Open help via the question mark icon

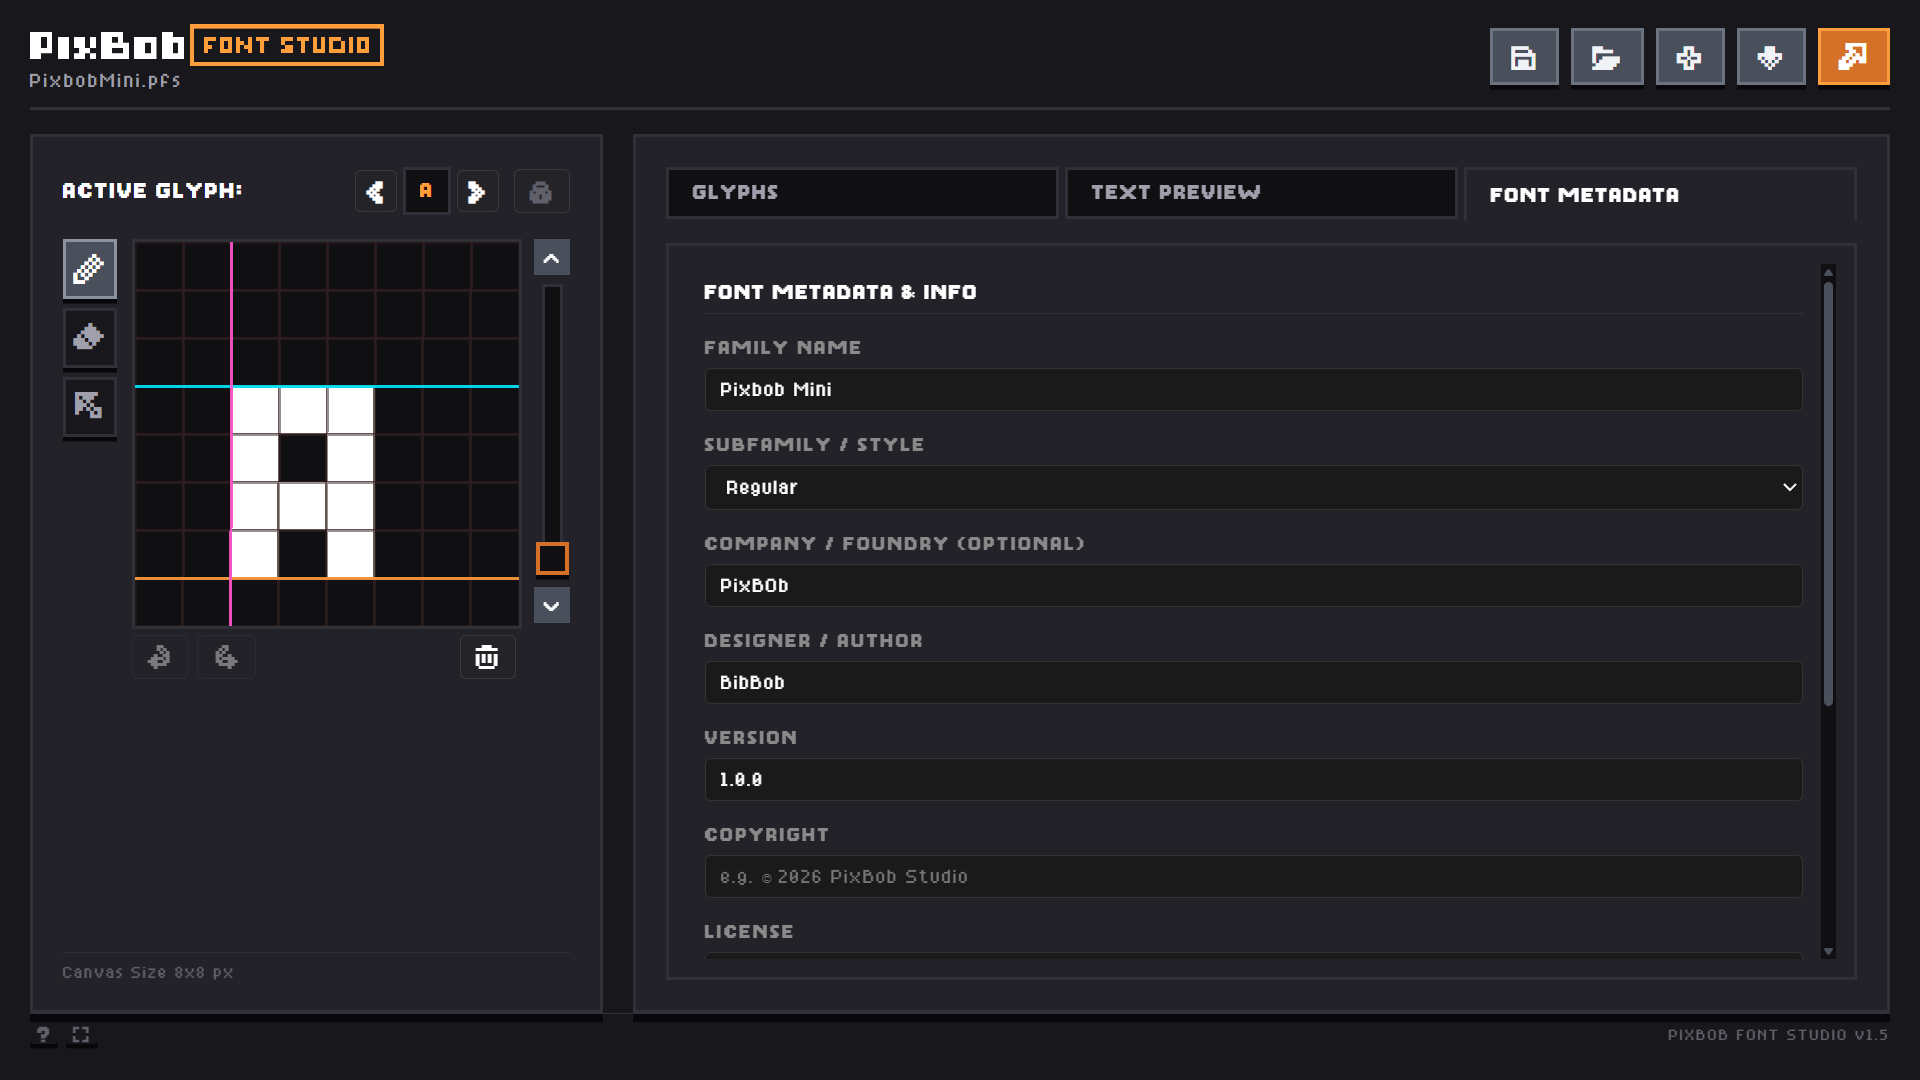[x=43, y=1034]
